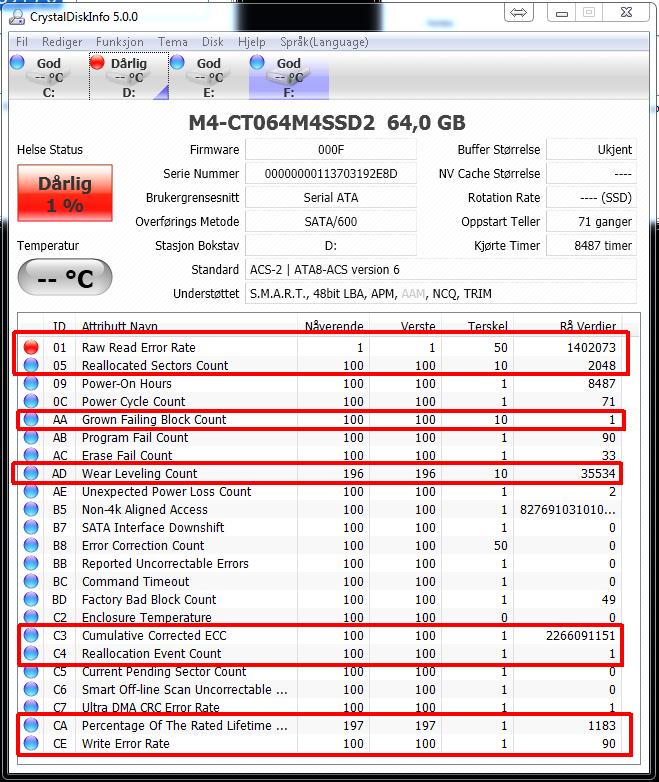Click the Understøttet features field
The image size is (659, 782).
click(x=441, y=293)
